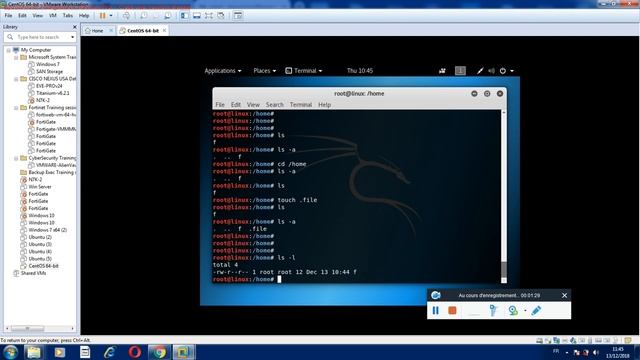Select Windows 7 x64 (2) in library
This screenshot has width=640, height=360.
coord(47,230)
